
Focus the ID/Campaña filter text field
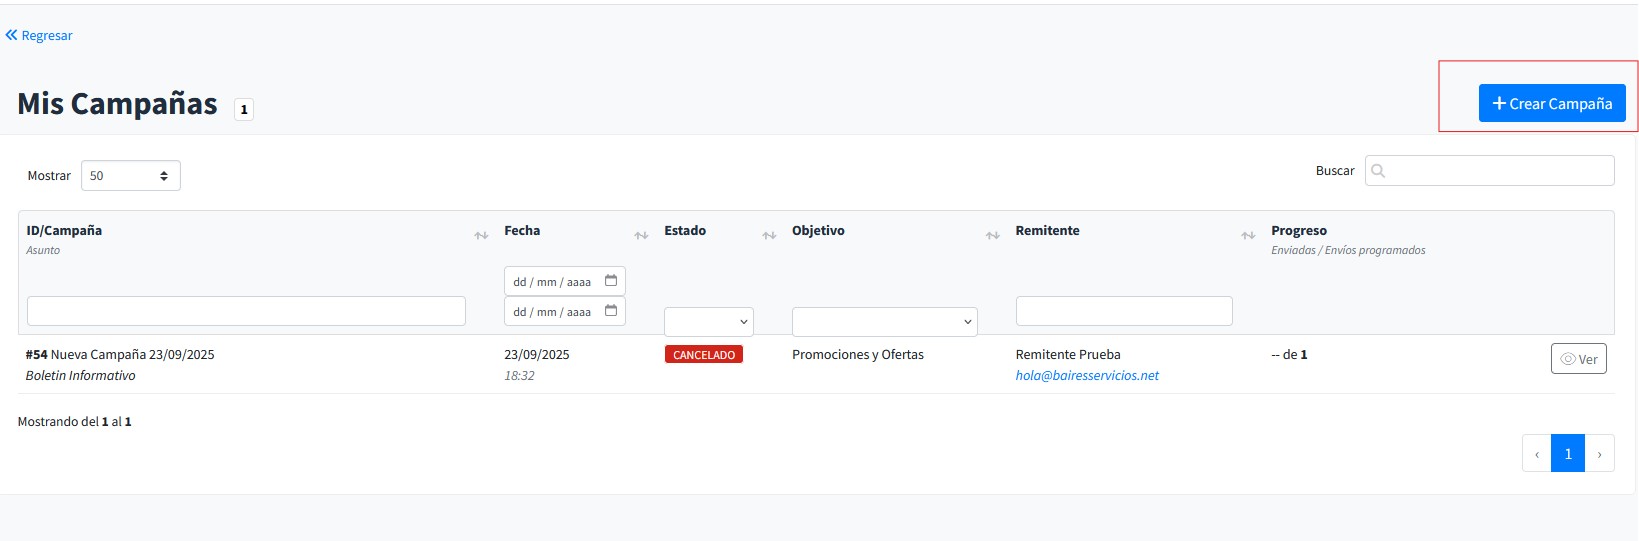246,311
